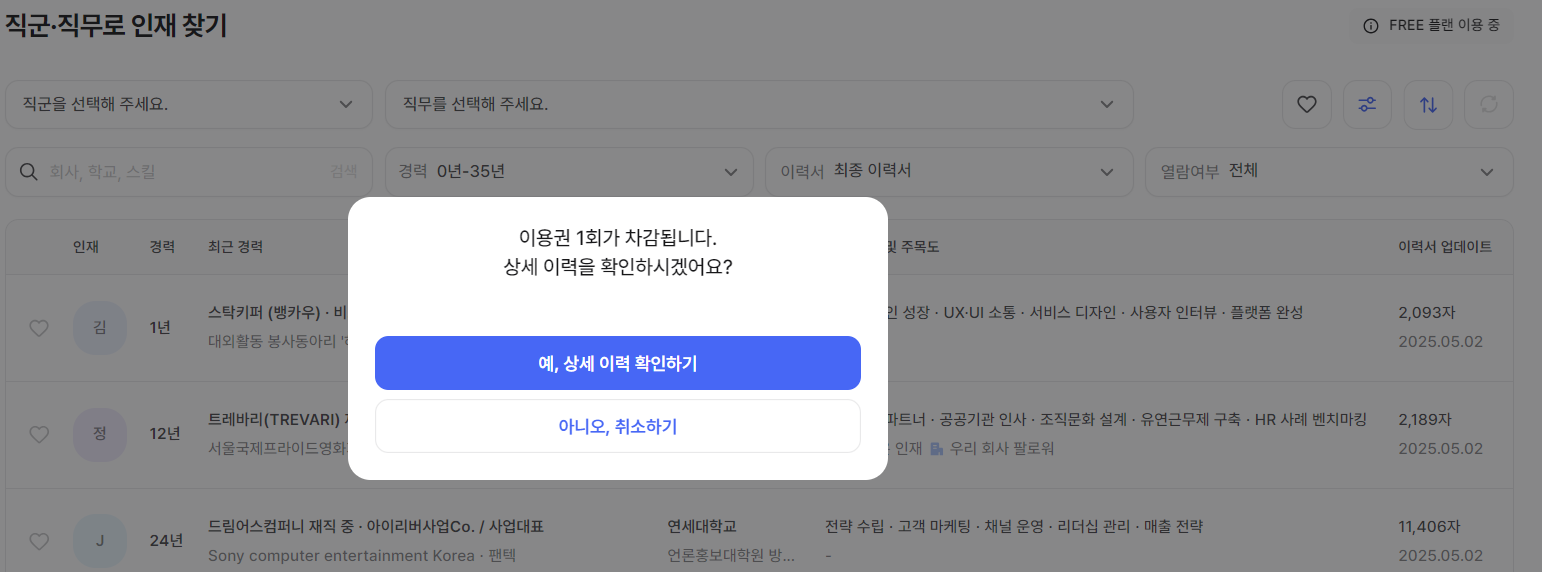Click the 정 candidate avatar
Screen dimensions: 1542x572
pos(100,434)
